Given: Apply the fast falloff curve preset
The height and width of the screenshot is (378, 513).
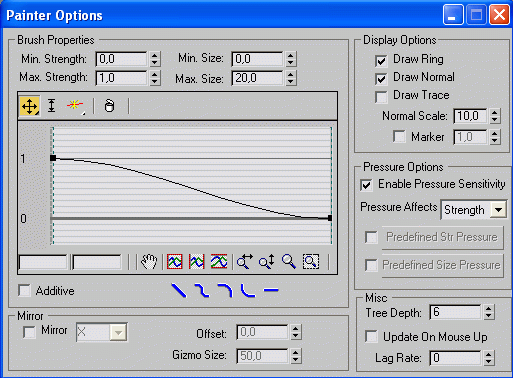Looking at the screenshot, I should [x=248, y=290].
